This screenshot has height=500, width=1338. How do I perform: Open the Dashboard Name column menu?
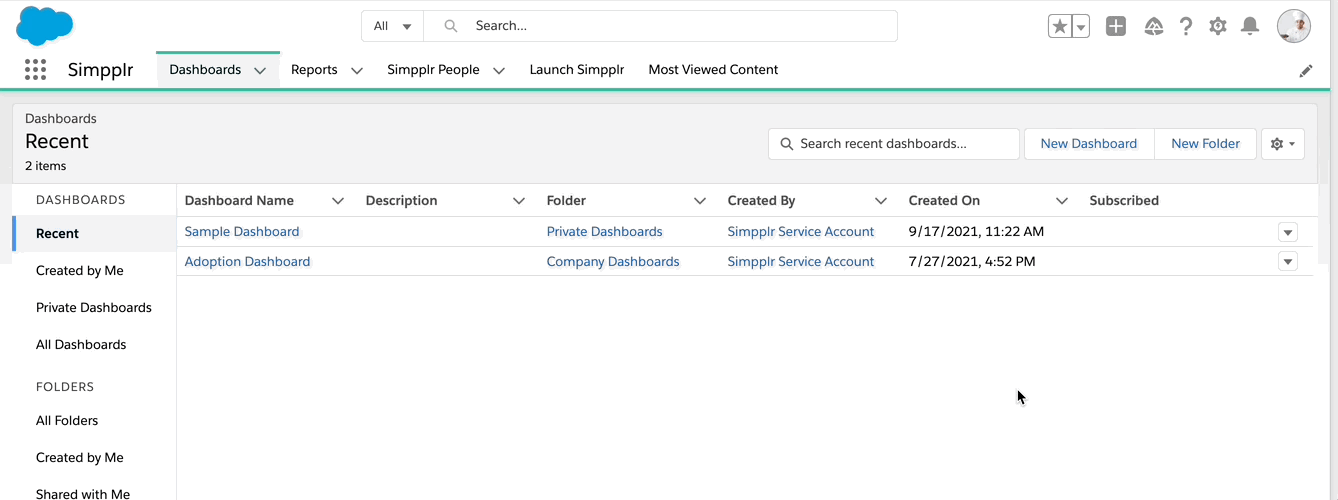(x=338, y=201)
